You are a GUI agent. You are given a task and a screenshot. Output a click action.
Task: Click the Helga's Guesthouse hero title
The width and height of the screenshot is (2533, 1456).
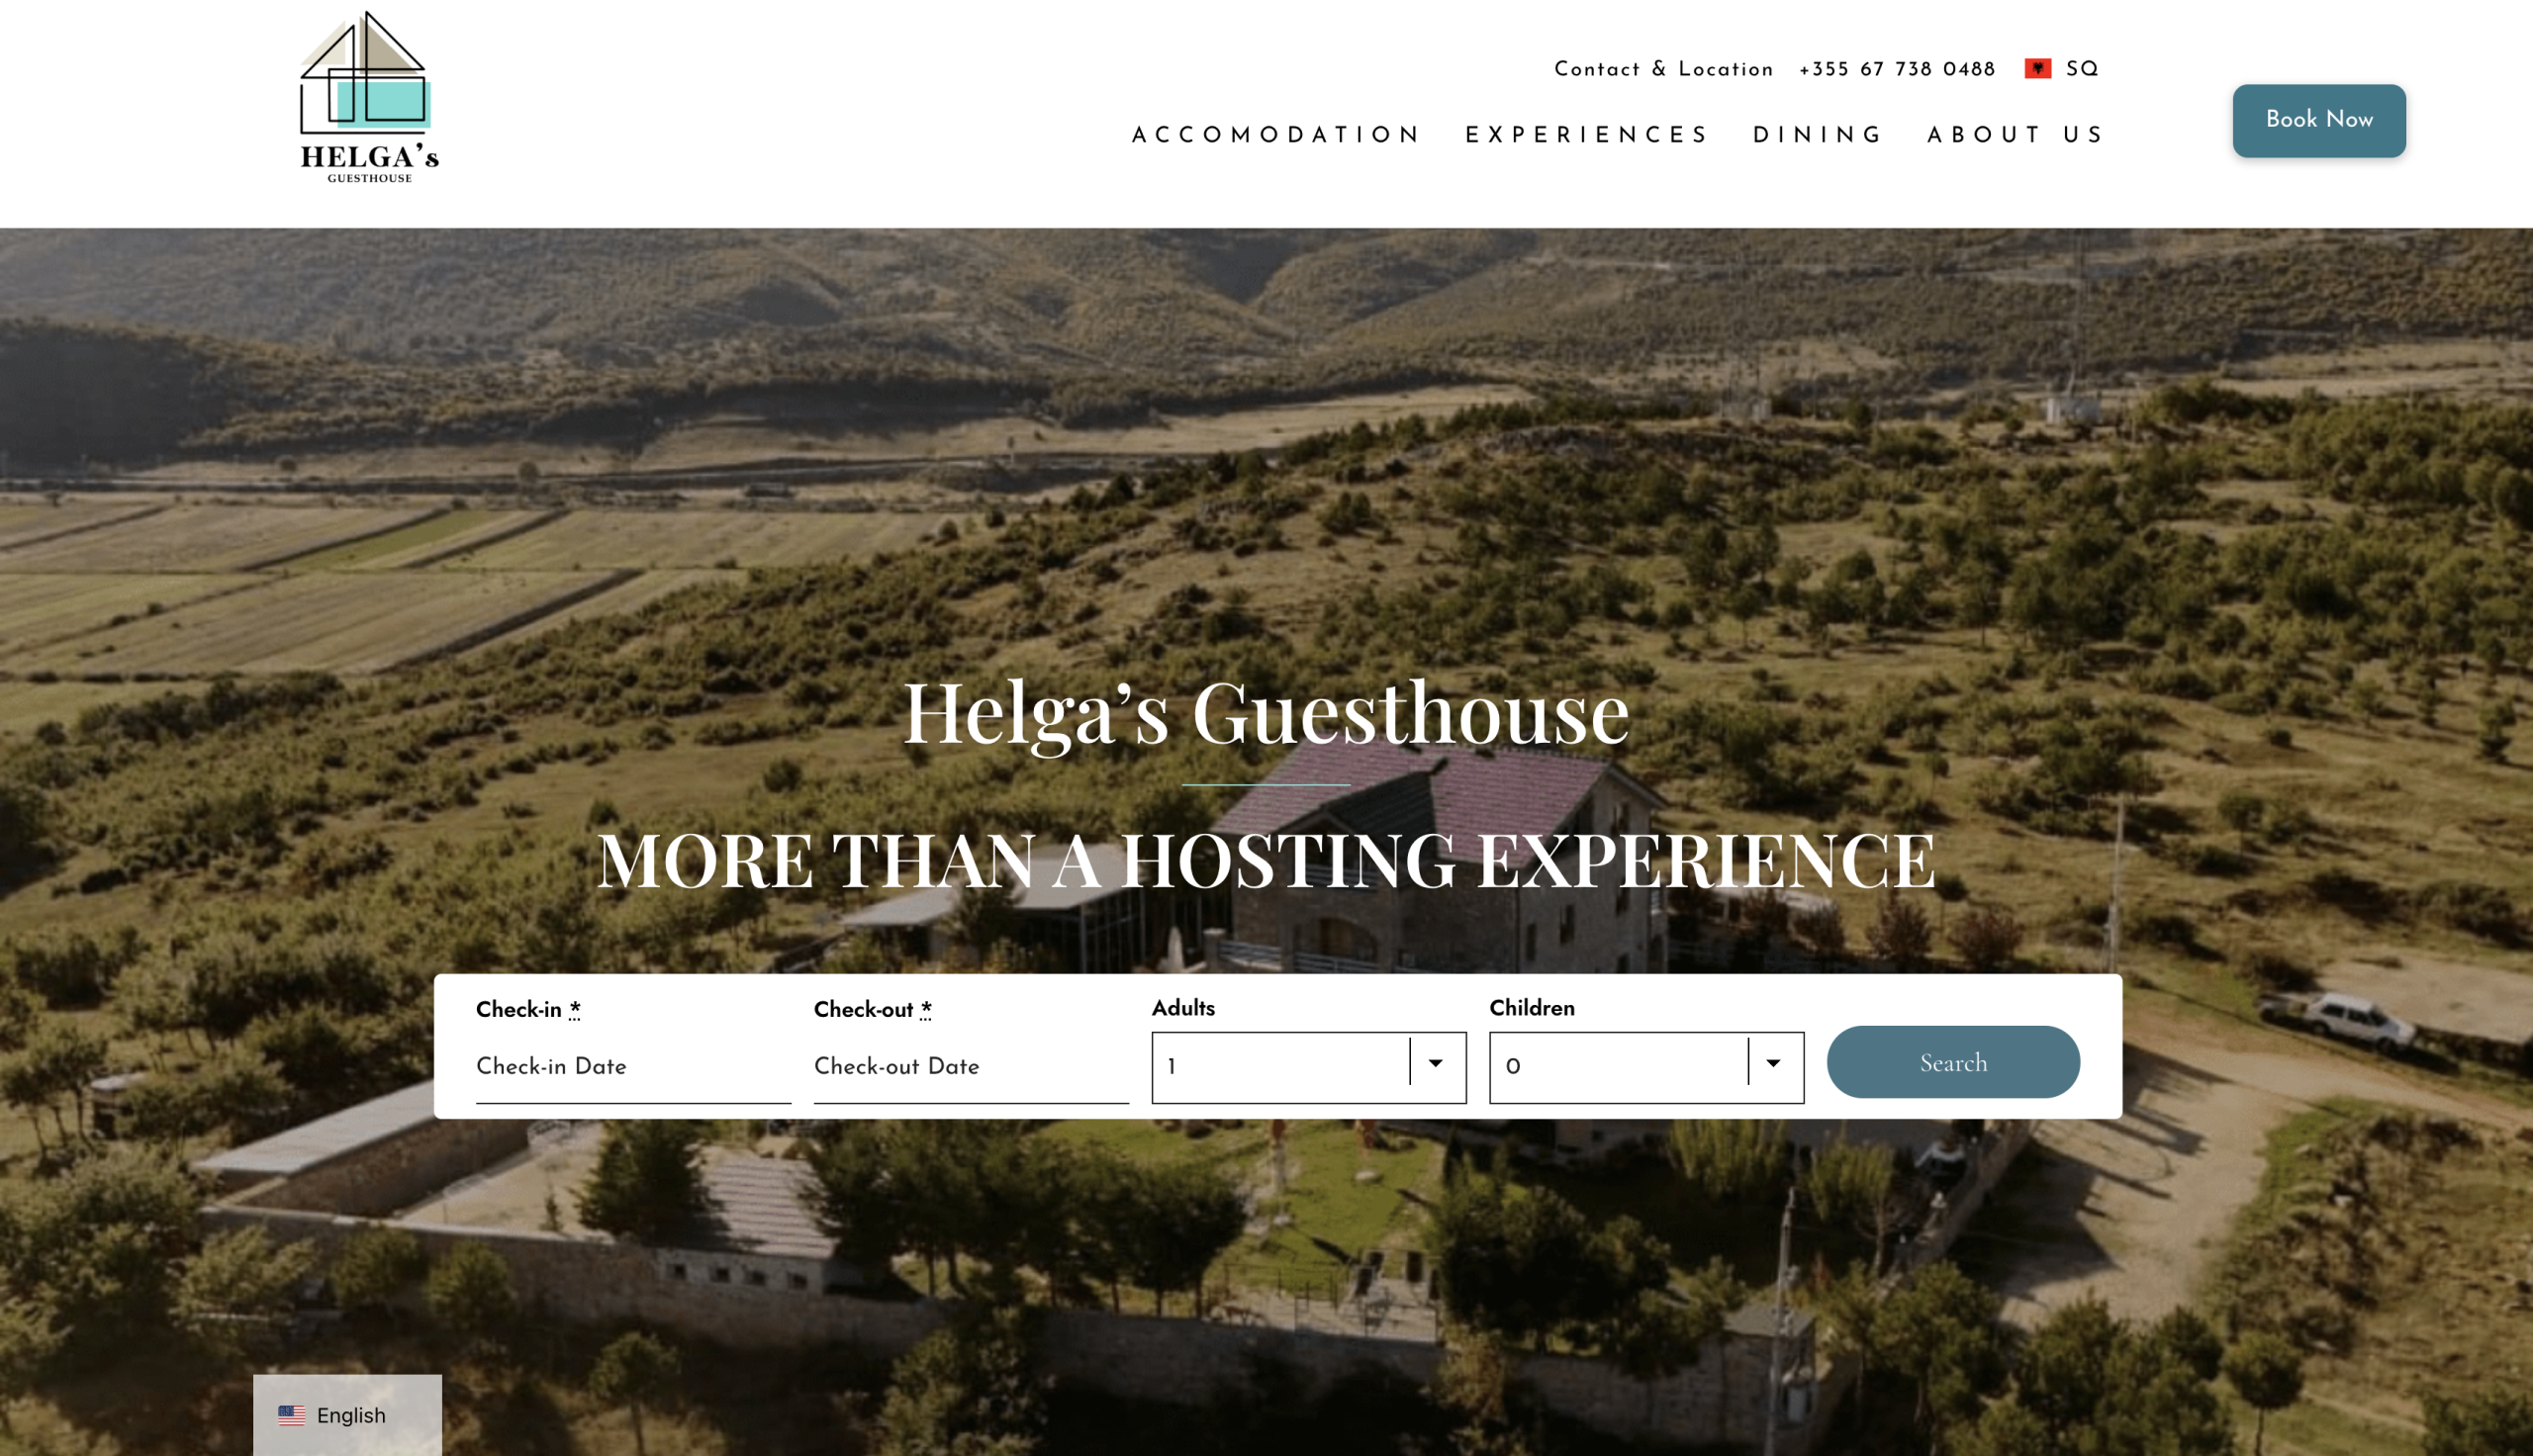pyautogui.click(x=1266, y=713)
